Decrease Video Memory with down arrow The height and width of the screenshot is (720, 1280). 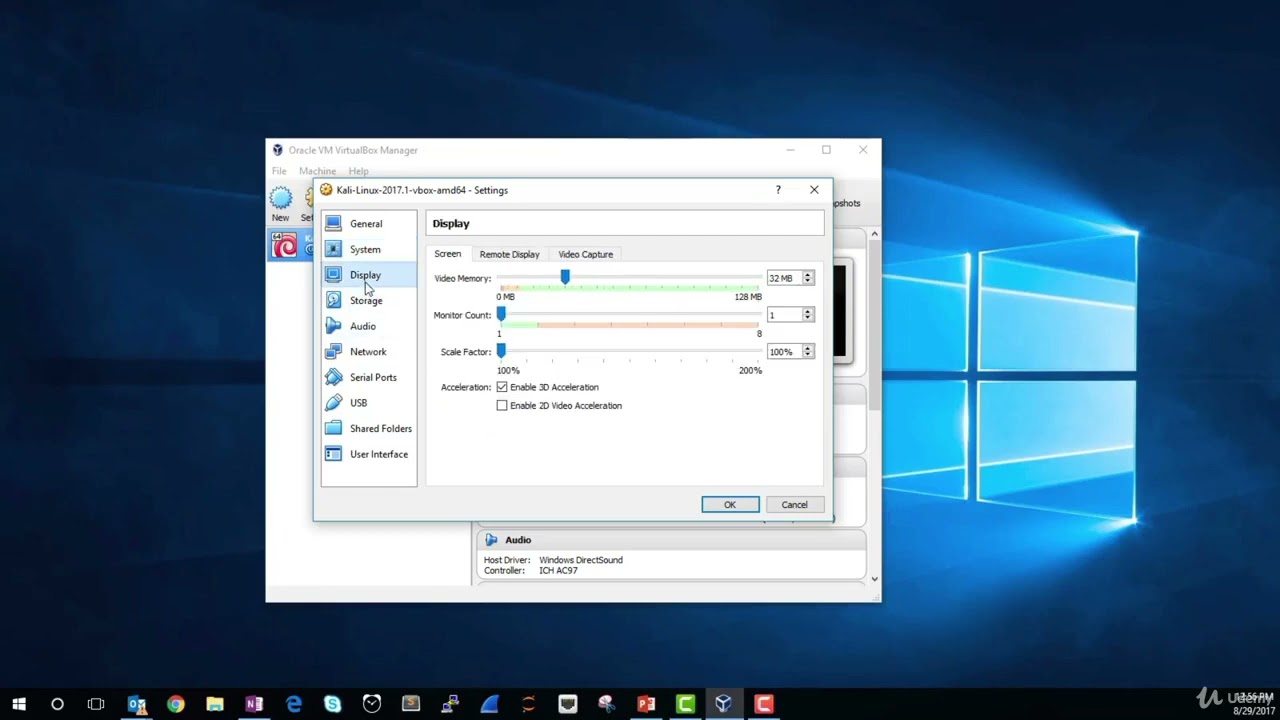pyautogui.click(x=808, y=282)
